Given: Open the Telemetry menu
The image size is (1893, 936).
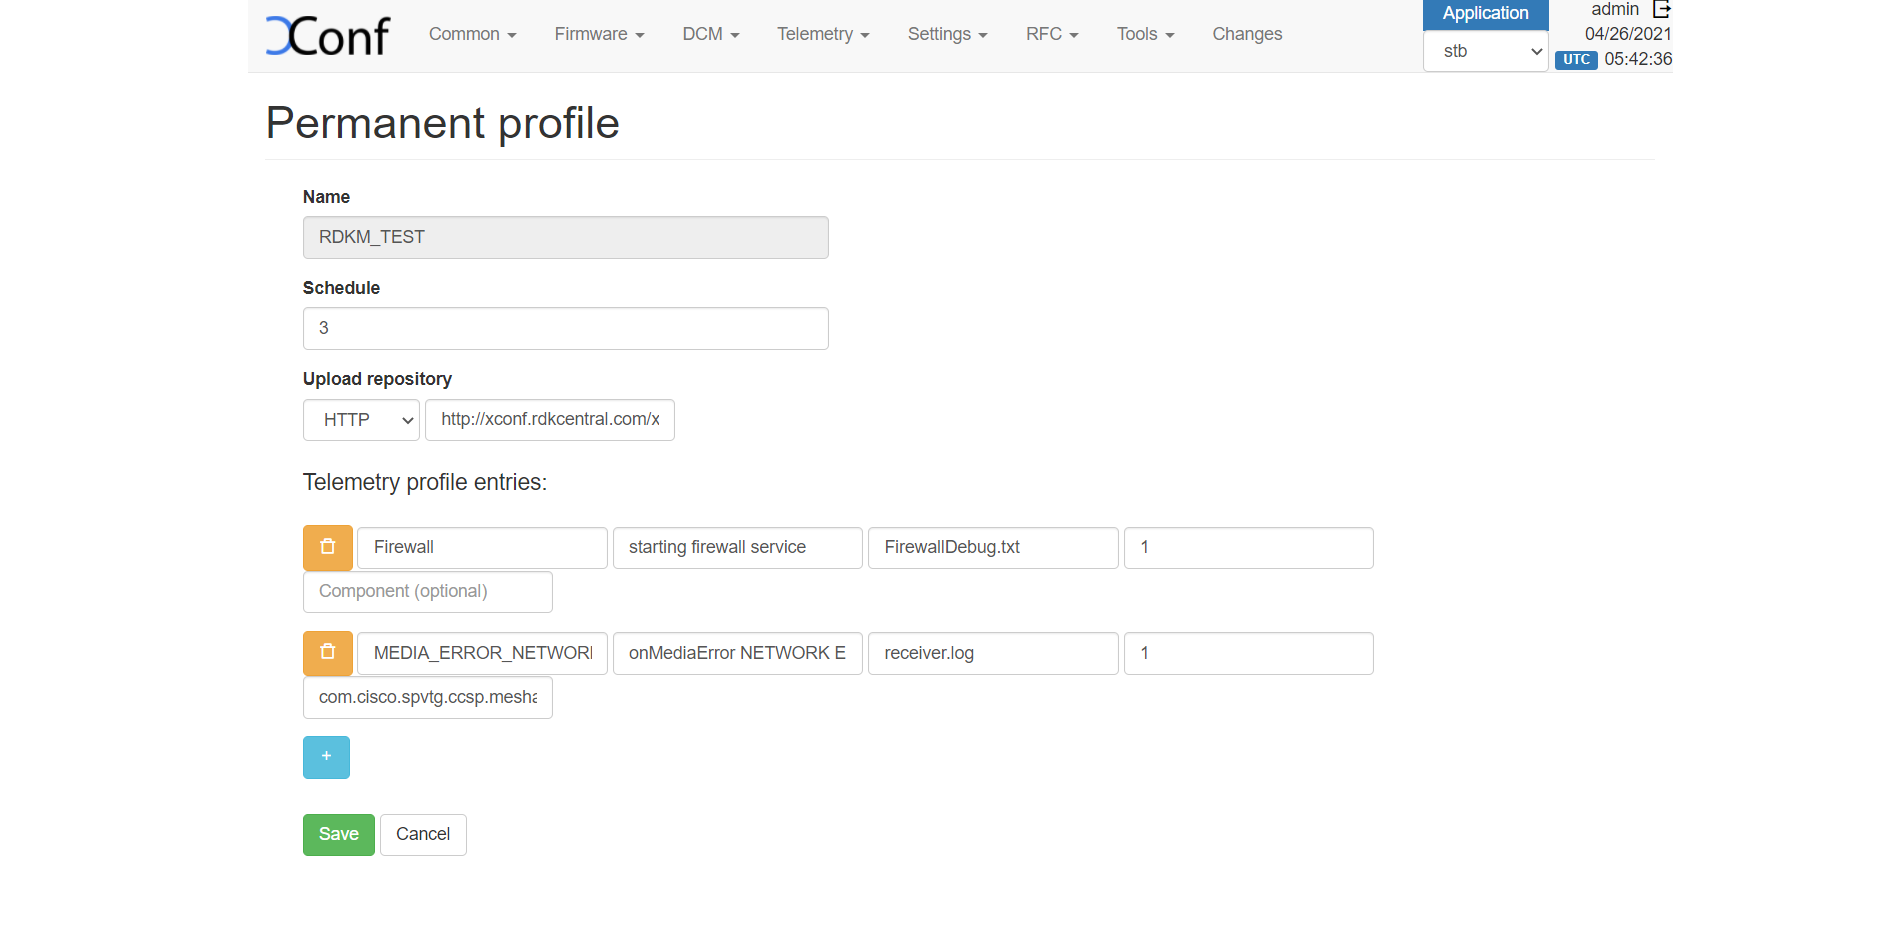Looking at the screenshot, I should click(x=823, y=34).
